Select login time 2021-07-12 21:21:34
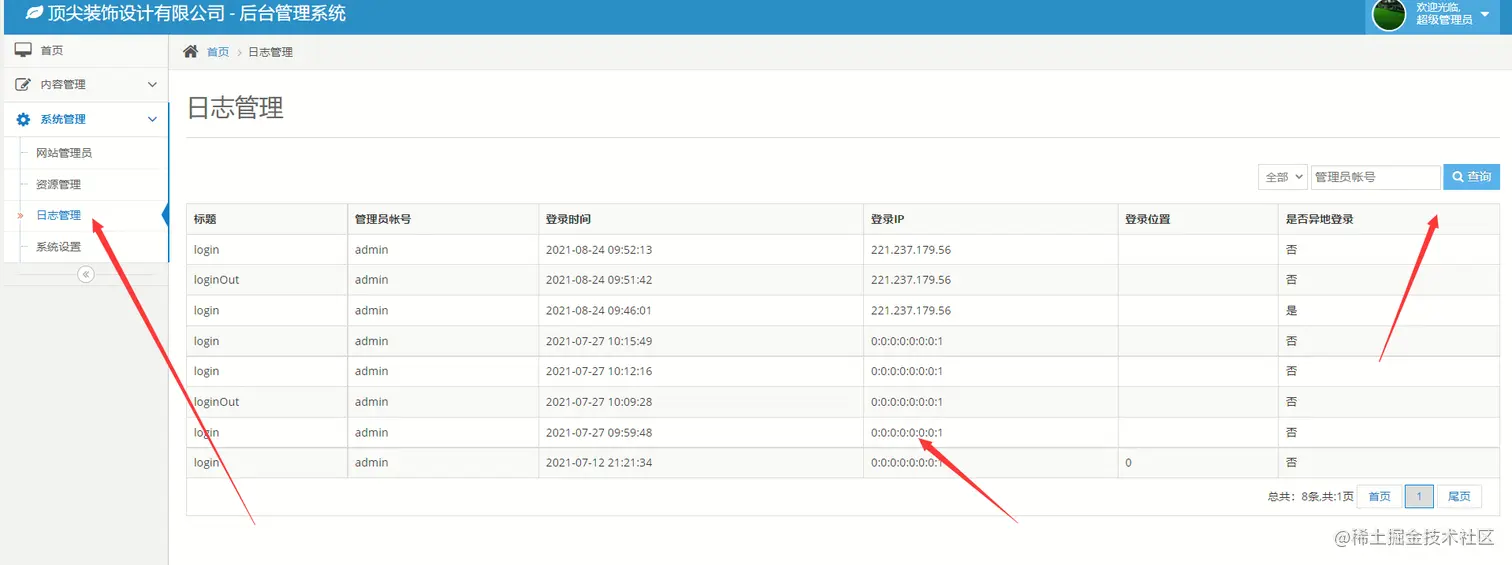1512x565 pixels. (x=599, y=463)
